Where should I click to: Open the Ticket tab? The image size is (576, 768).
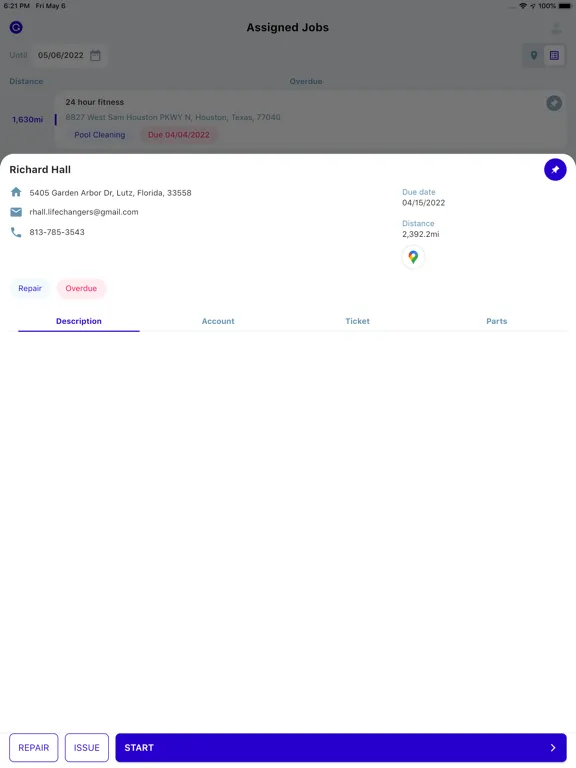pyautogui.click(x=358, y=321)
